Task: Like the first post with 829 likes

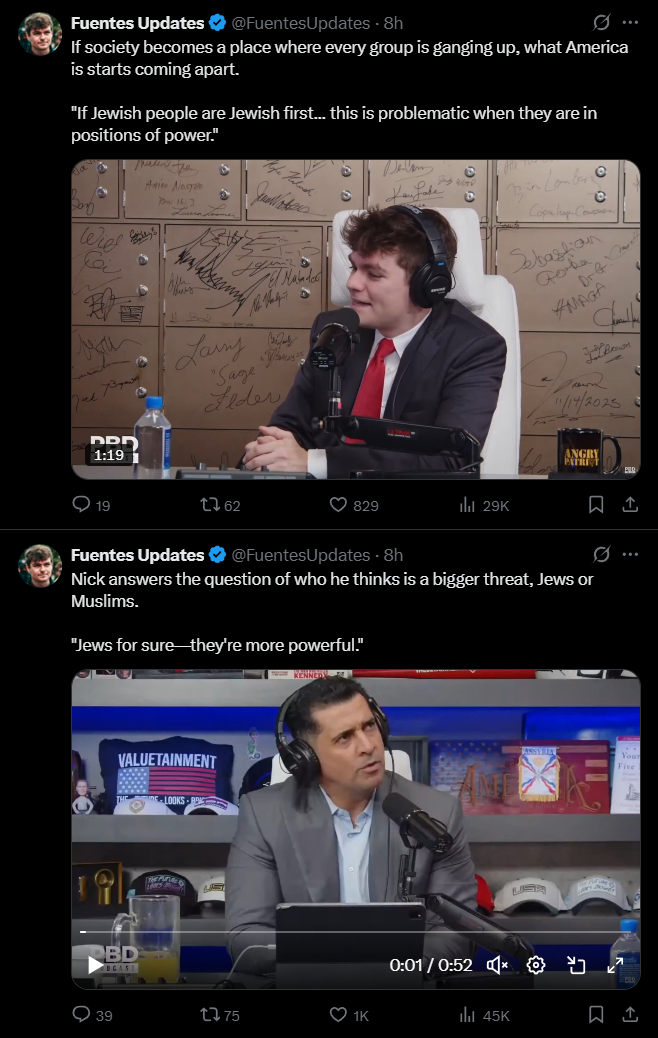Action: [x=353, y=505]
